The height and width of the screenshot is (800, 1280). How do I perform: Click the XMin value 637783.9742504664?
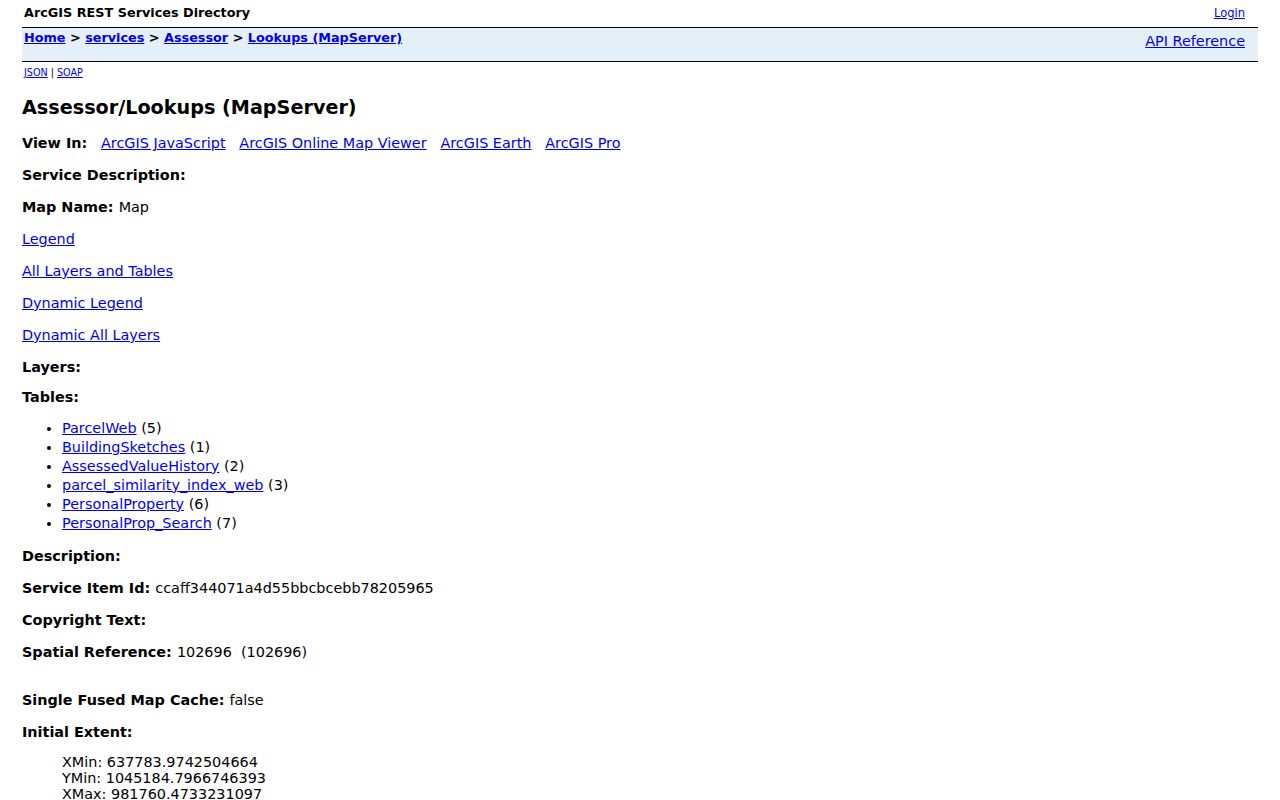(182, 762)
